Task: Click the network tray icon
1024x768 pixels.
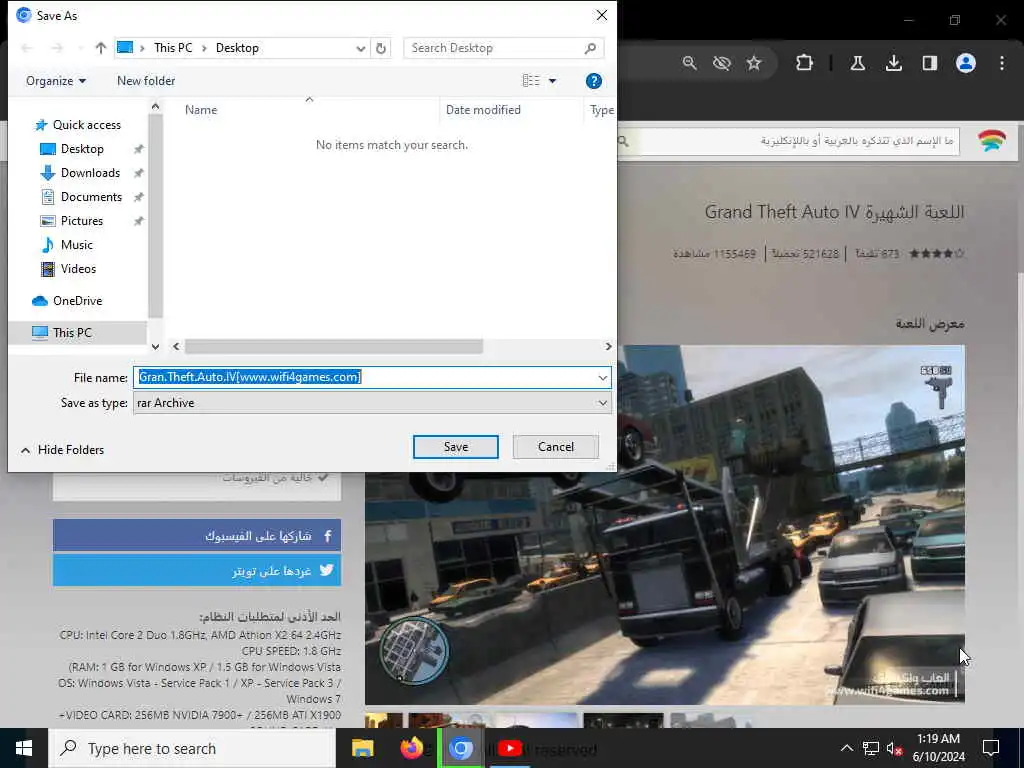Action: point(871,748)
